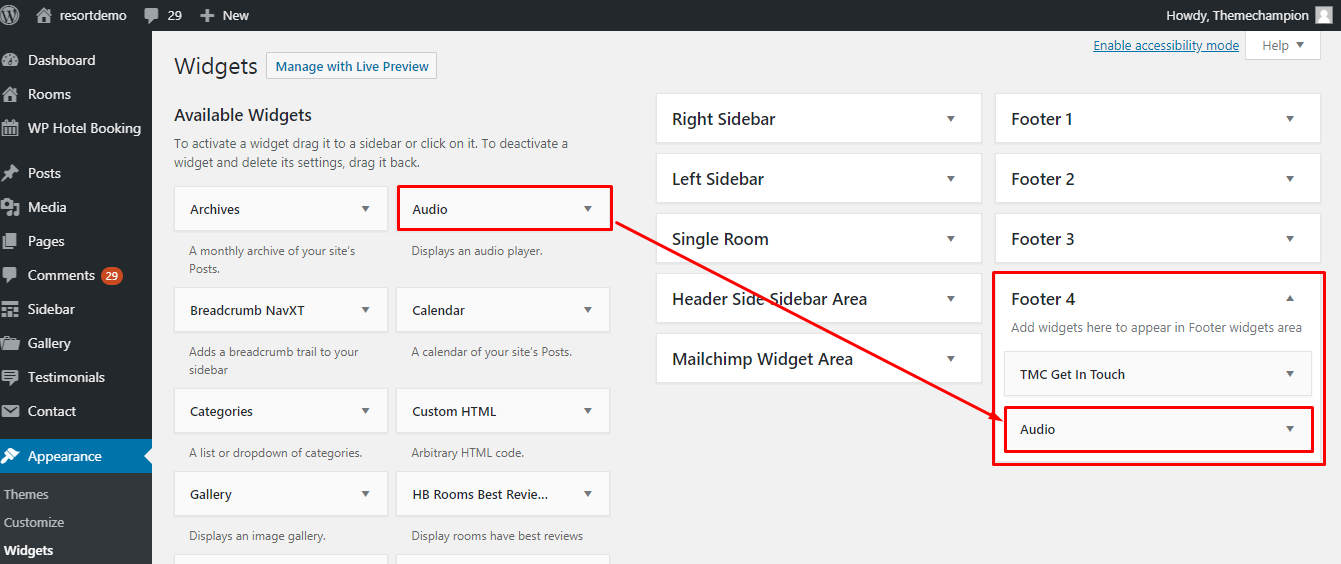
Task: Expand the Right Sidebar widget area
Action: pos(950,119)
